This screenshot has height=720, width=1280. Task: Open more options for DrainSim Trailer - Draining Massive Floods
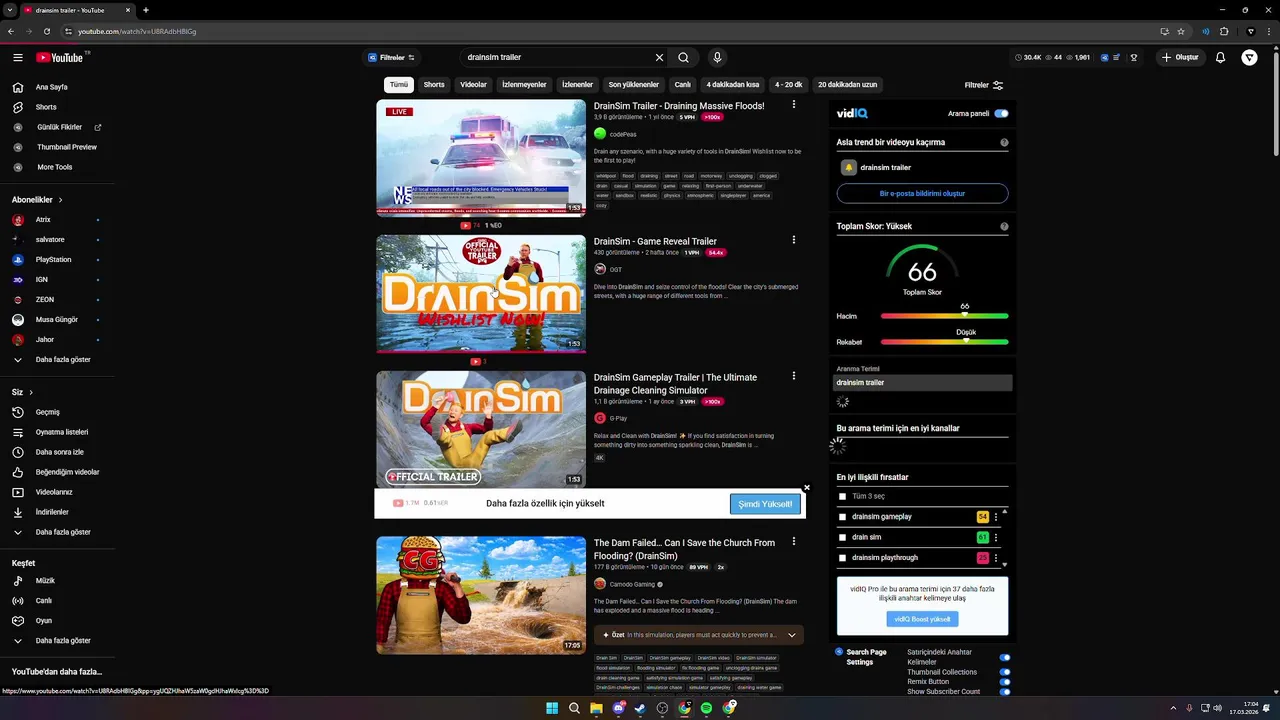tap(794, 104)
